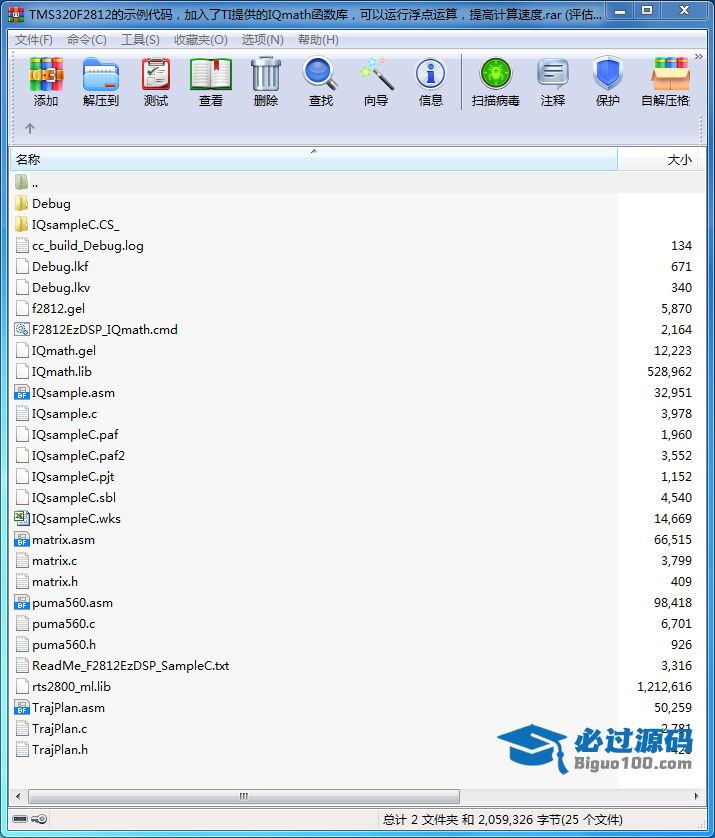Click the 解压到 (Extract to) icon

(x=100, y=74)
